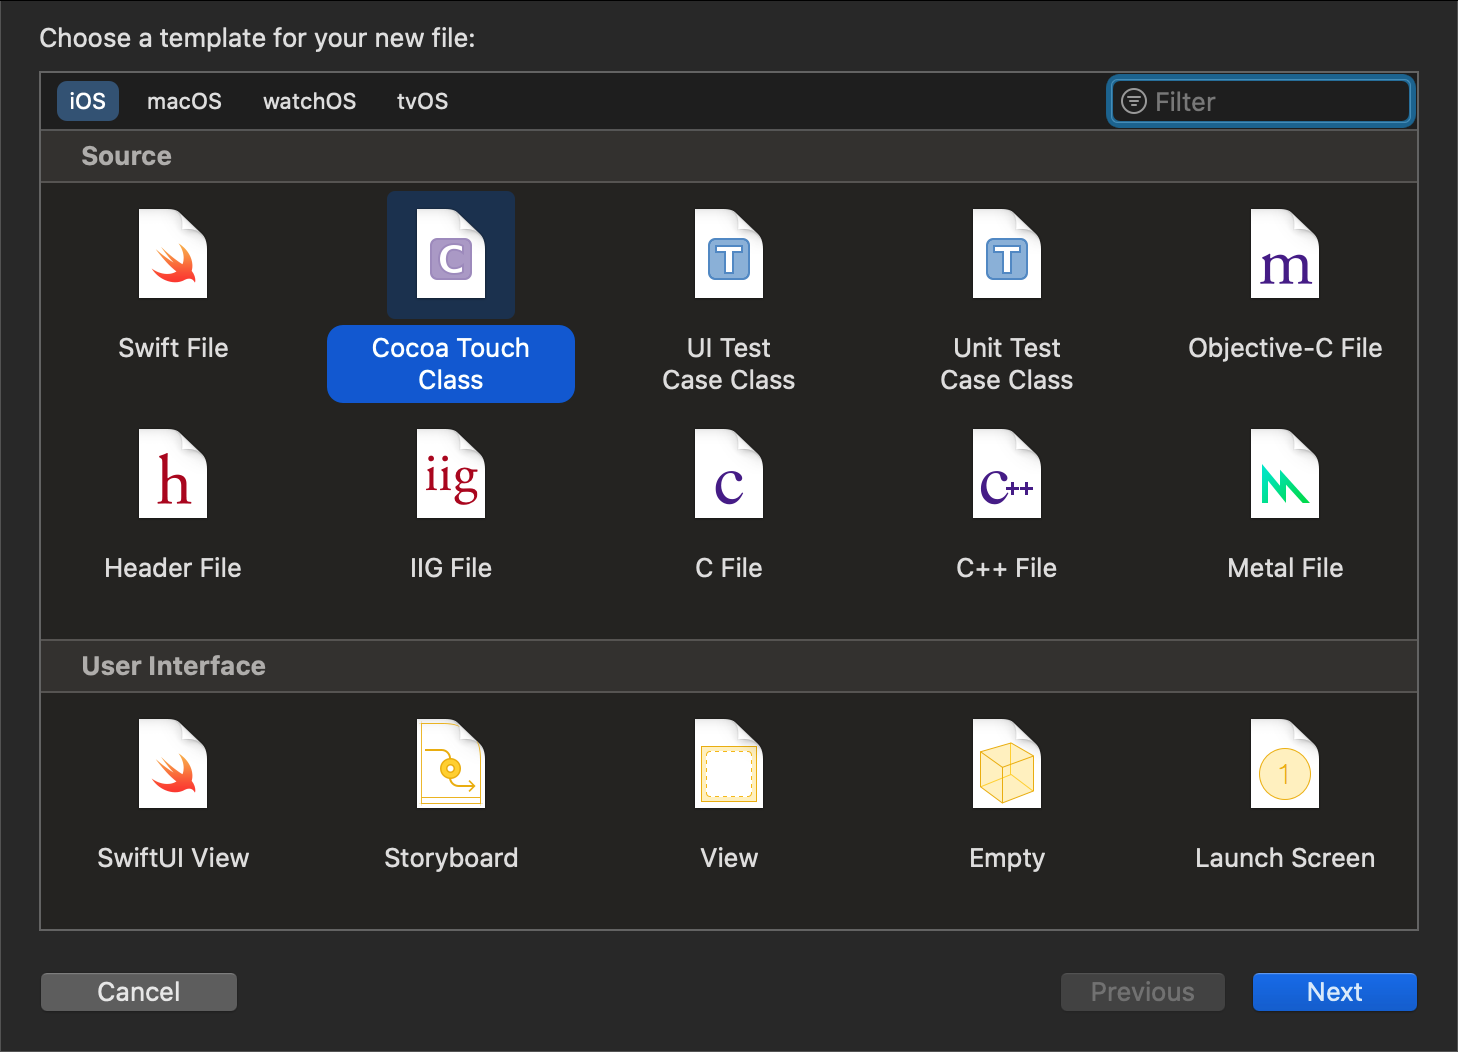Select the Cocoa Touch Class template
This screenshot has height=1052, width=1458.
click(x=450, y=255)
